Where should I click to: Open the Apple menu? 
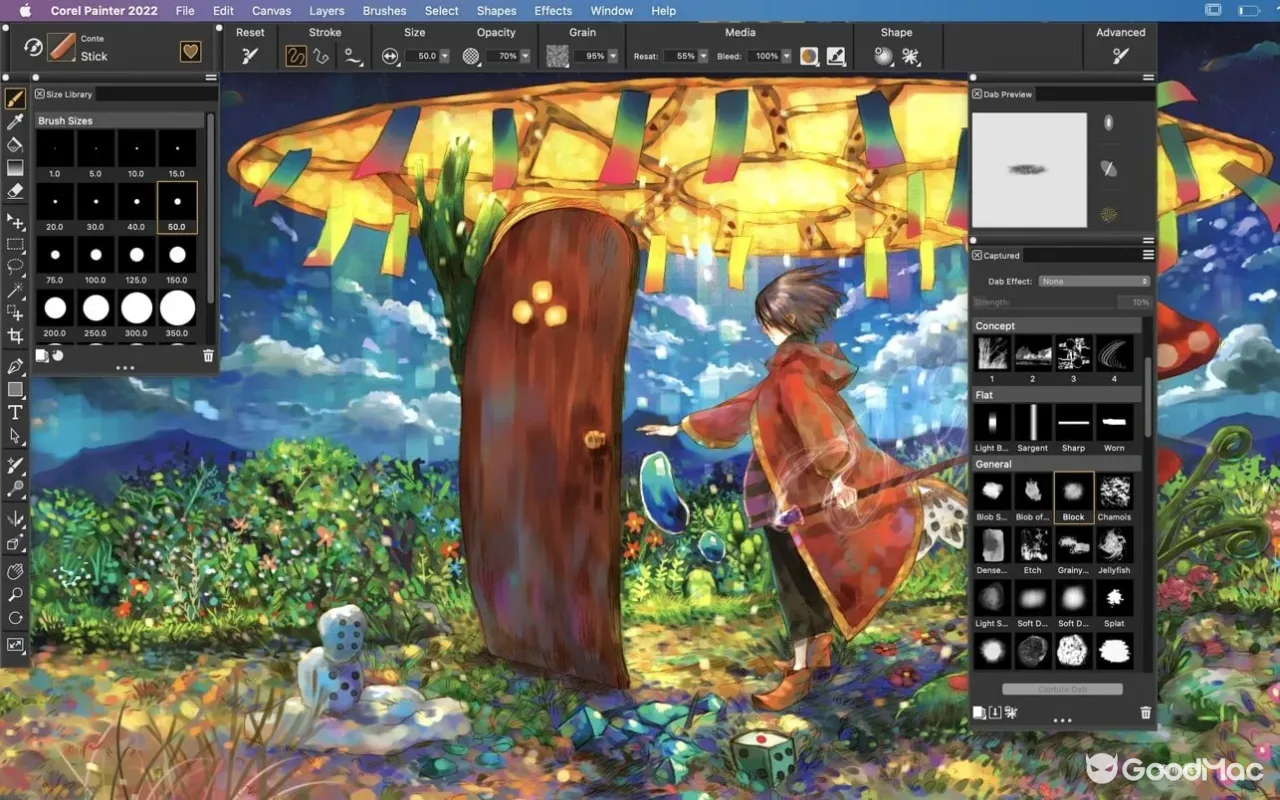point(26,11)
